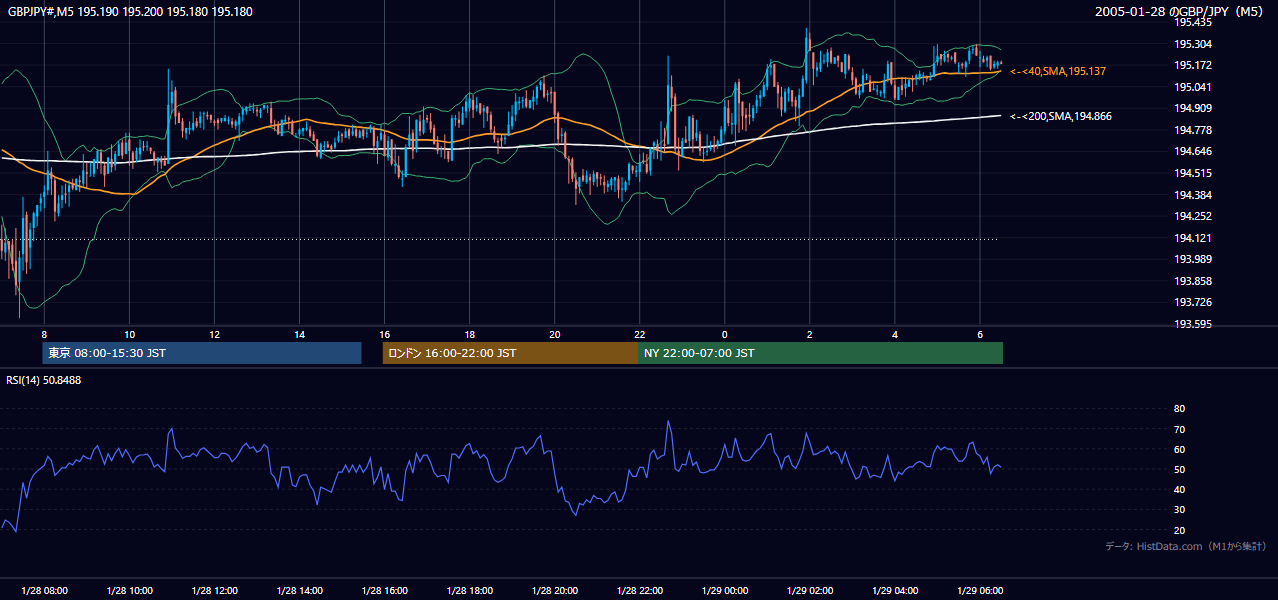This screenshot has width=1278, height=600.
Task: Click the 1/28 12:00 time label
Action: pyautogui.click(x=214, y=590)
